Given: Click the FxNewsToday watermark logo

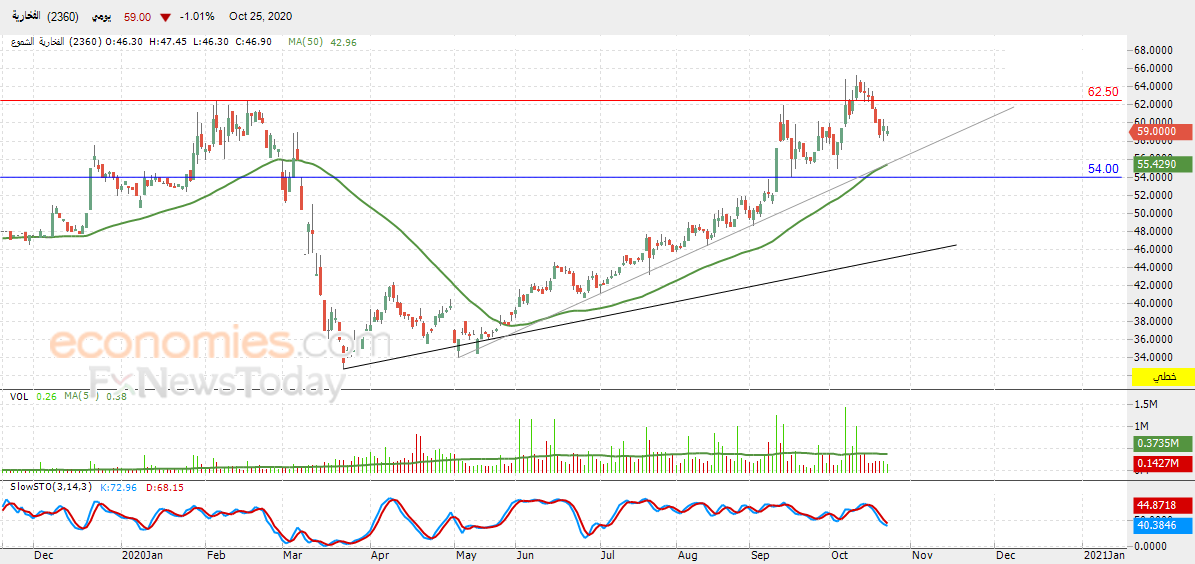Looking at the screenshot, I should coord(216,381).
